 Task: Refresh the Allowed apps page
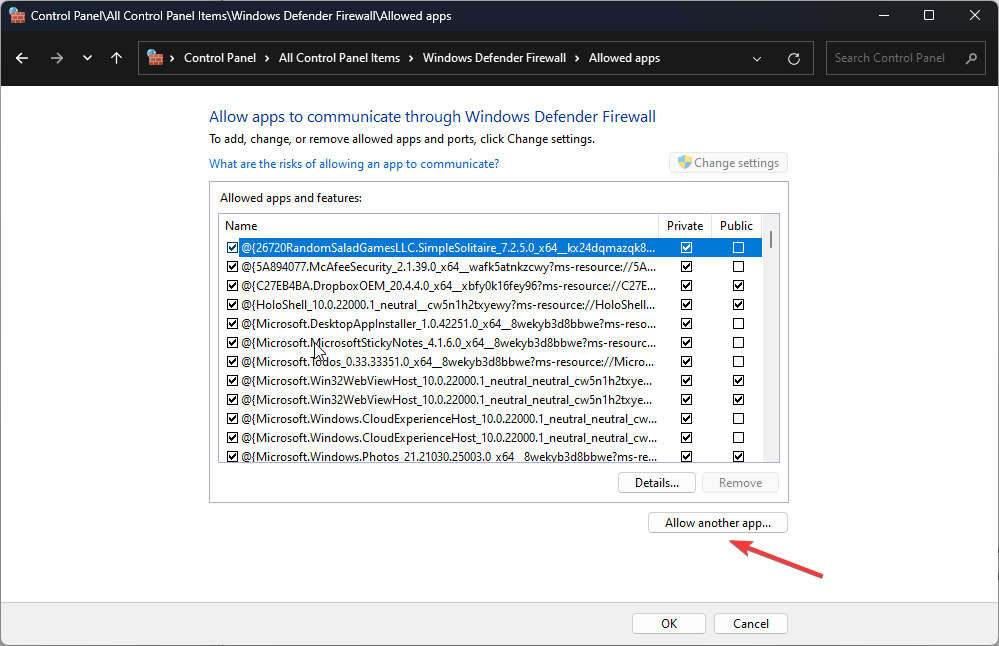tap(794, 59)
